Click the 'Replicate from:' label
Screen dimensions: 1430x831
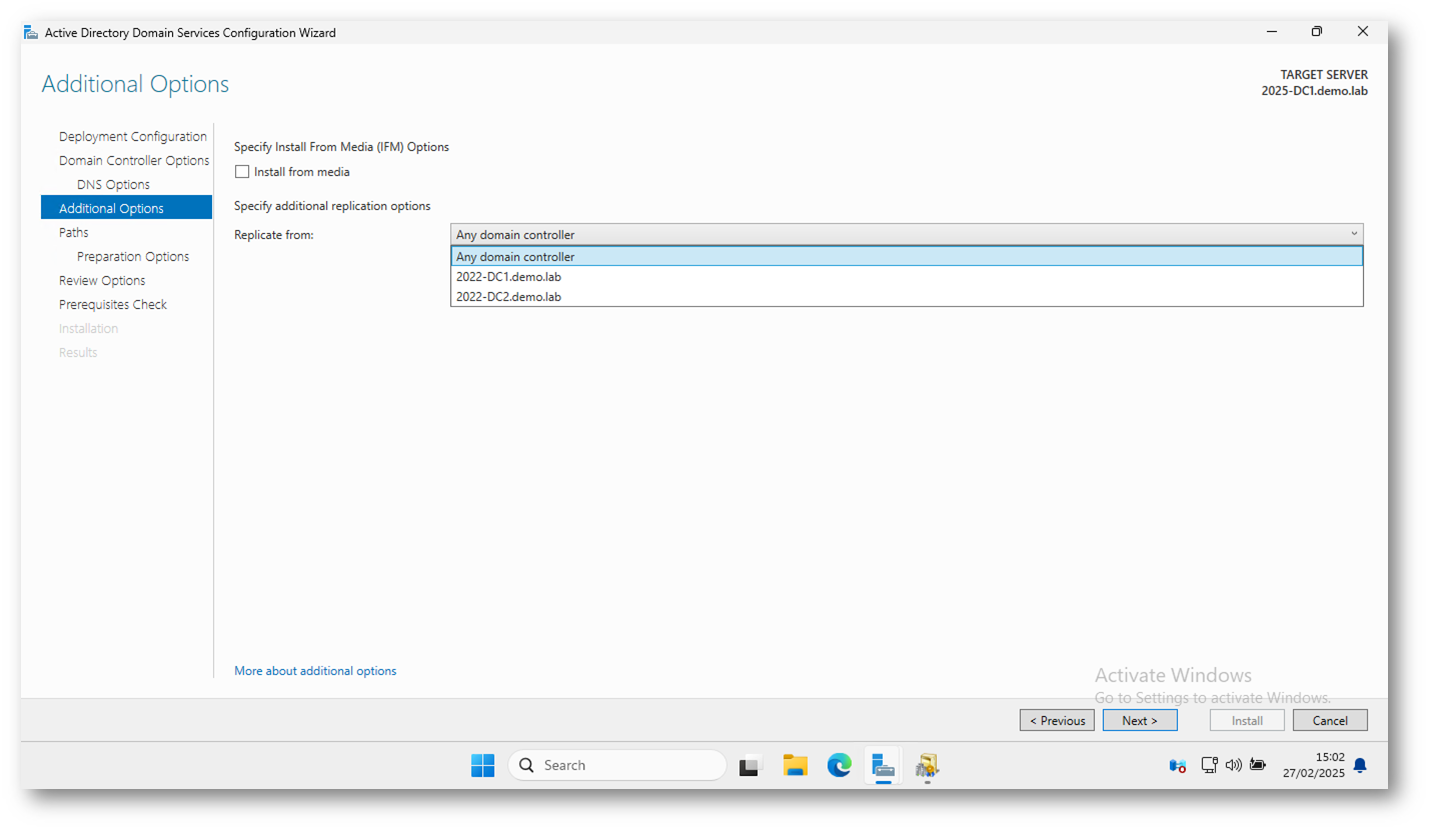[x=274, y=235]
